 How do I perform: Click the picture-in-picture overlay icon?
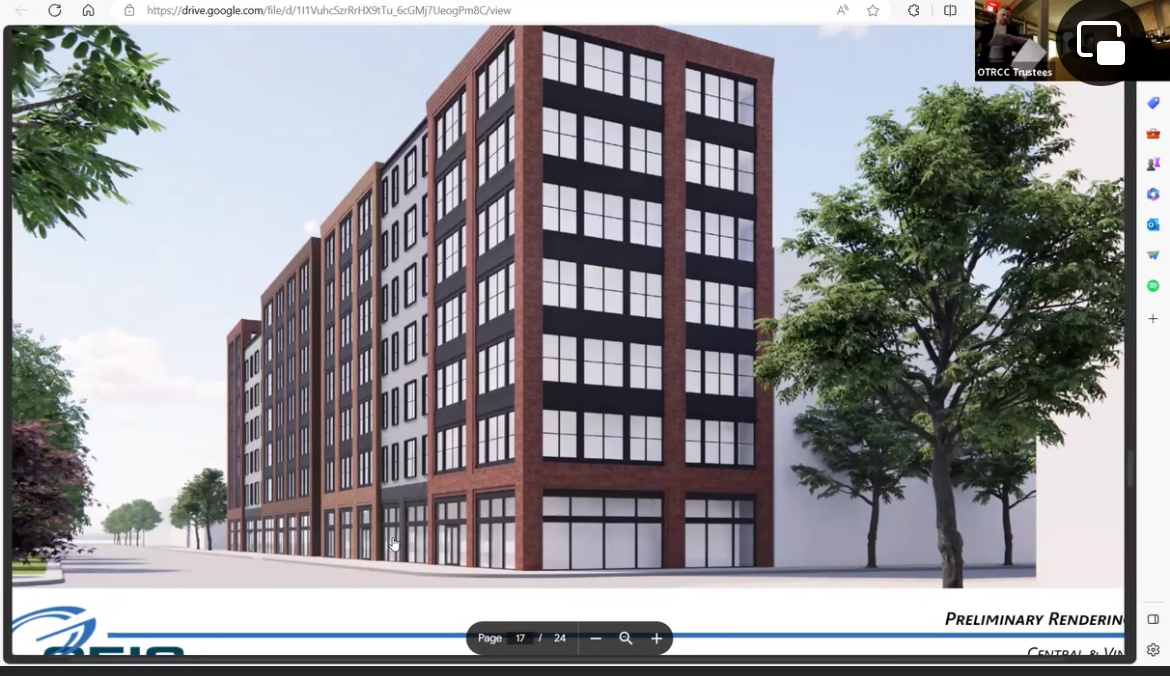[x=1101, y=43]
